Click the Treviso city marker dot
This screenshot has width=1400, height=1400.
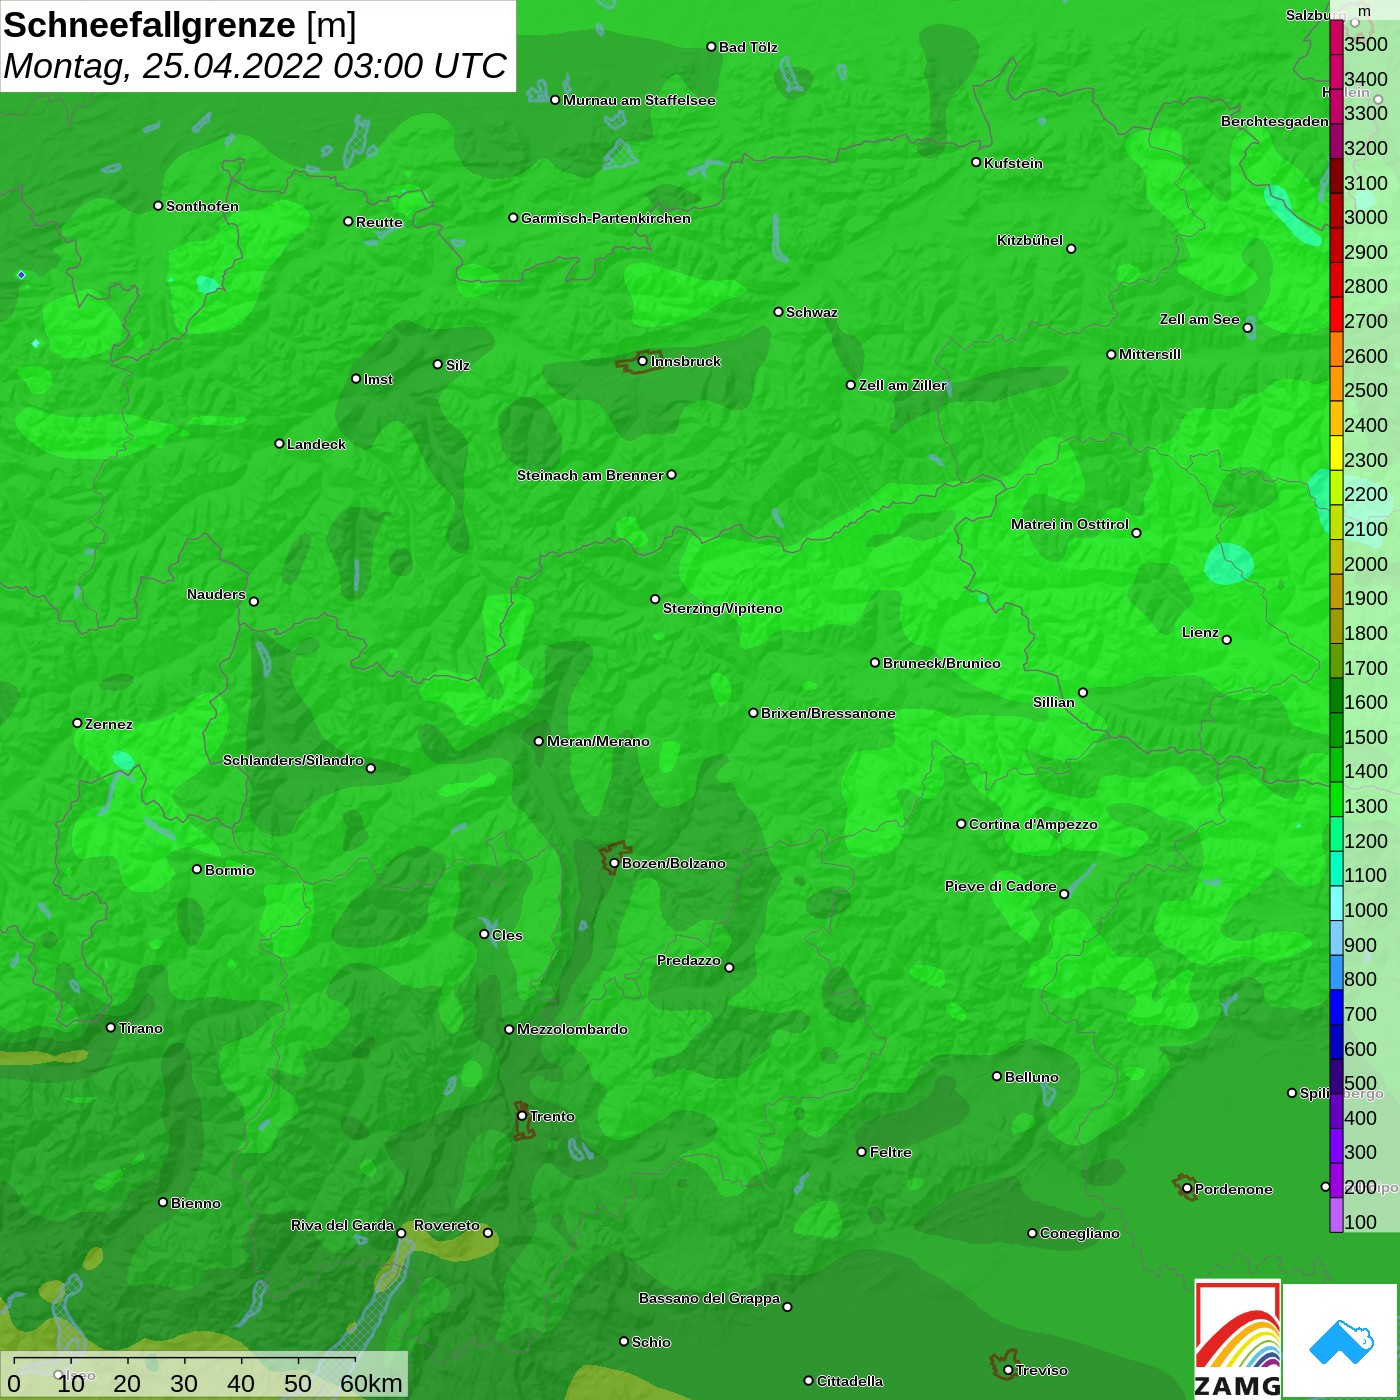coord(1008,1370)
